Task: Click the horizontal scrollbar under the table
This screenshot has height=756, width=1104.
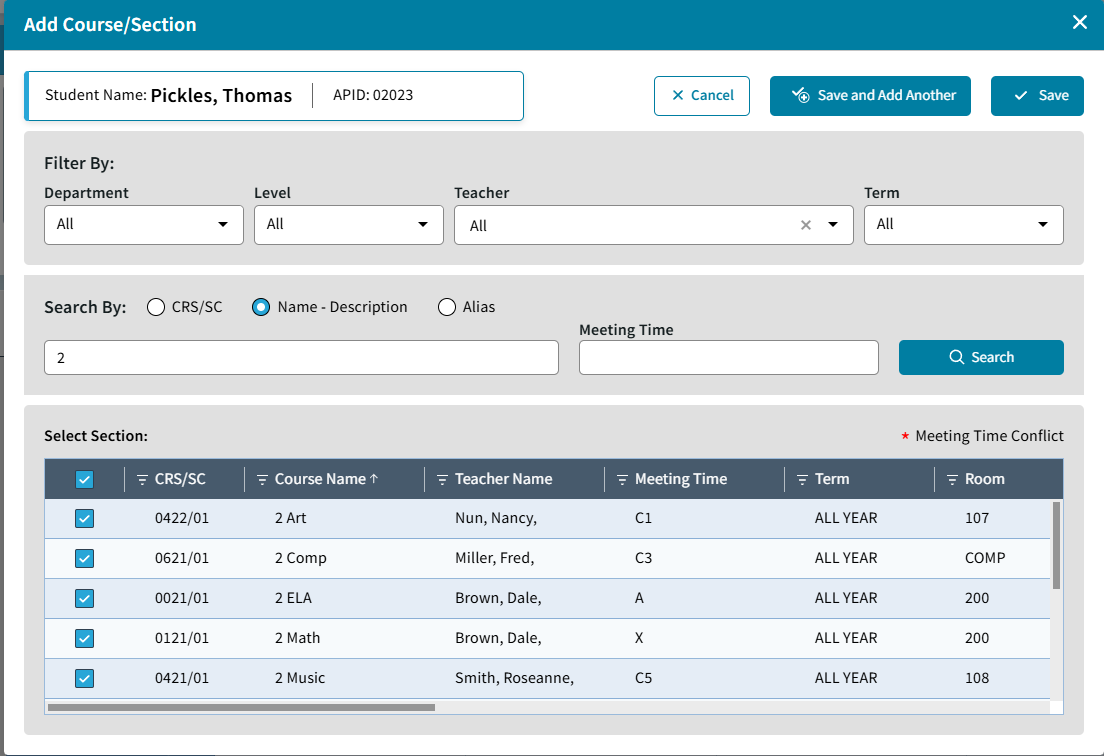Action: click(x=242, y=707)
